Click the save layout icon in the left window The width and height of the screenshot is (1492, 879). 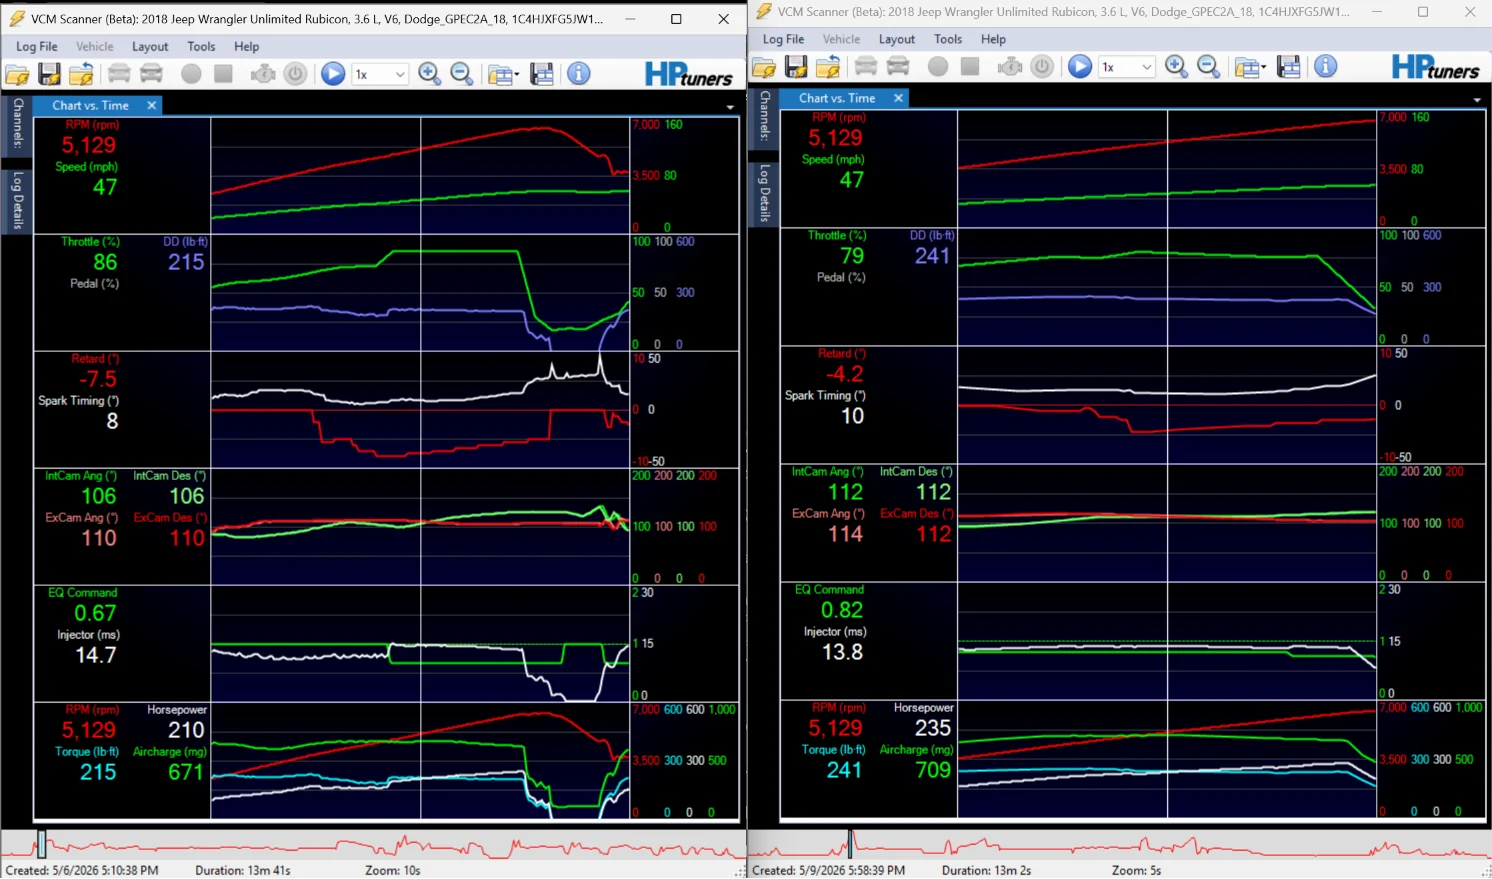pyautogui.click(x=542, y=74)
